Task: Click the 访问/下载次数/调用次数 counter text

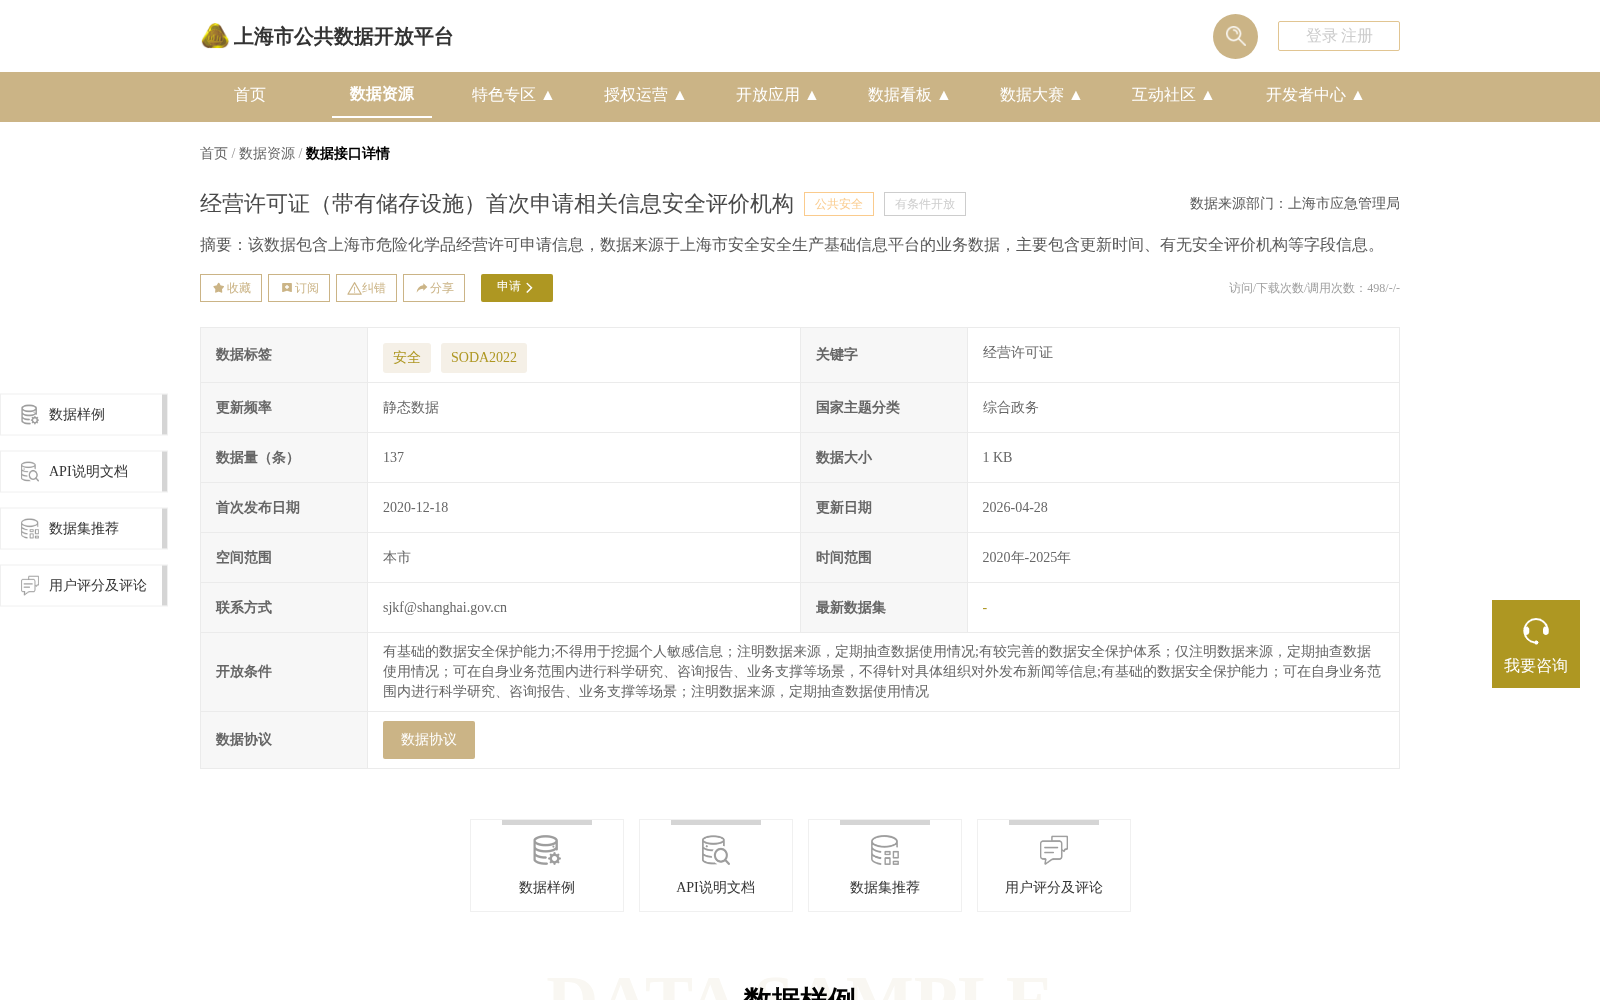Action: click(x=1314, y=288)
